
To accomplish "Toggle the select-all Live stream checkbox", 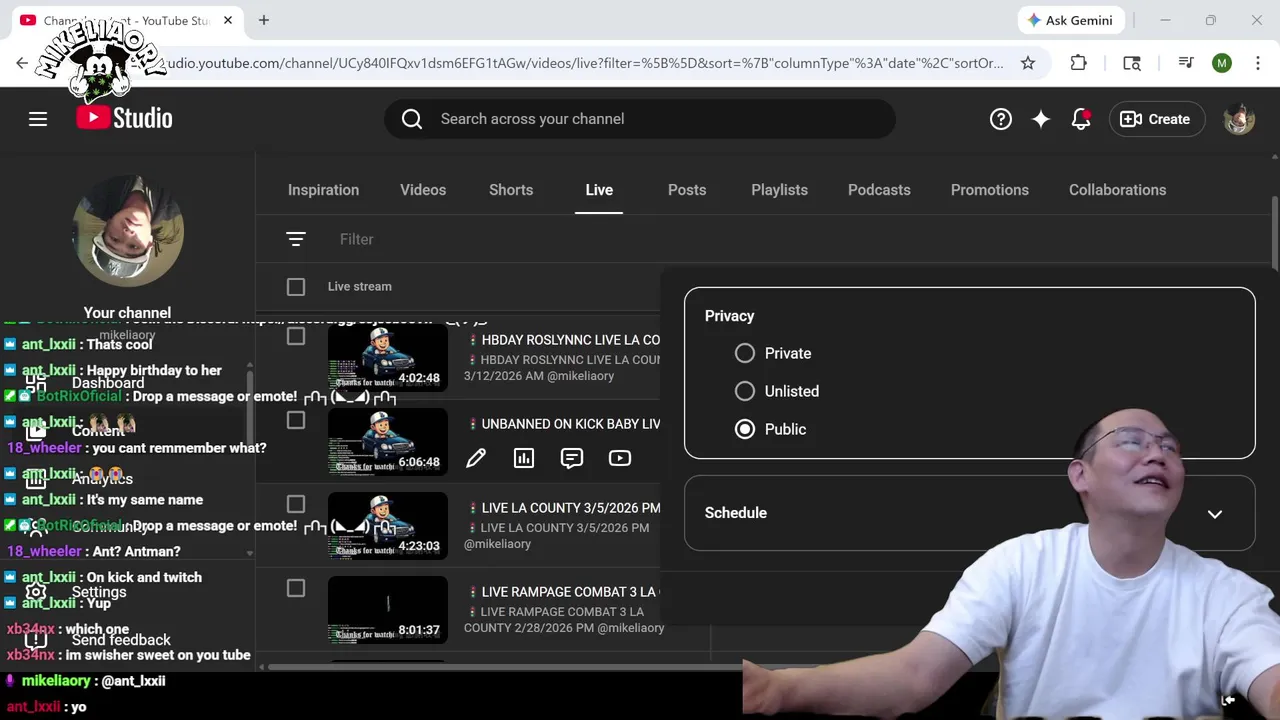I will point(296,287).
